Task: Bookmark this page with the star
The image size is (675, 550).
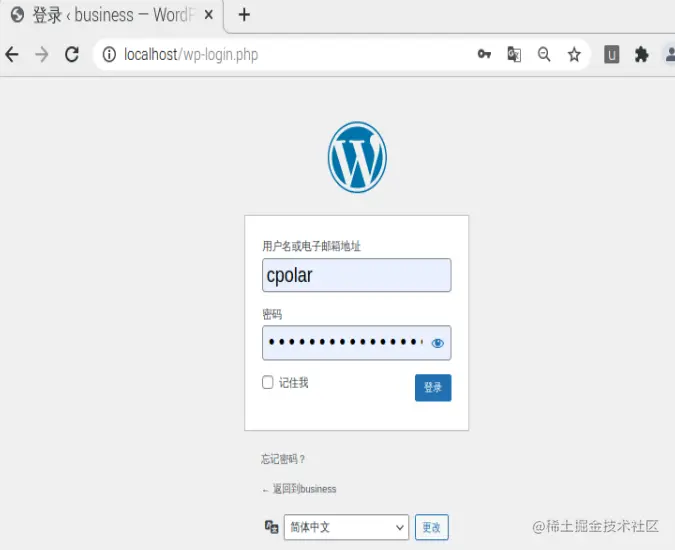Action: tap(574, 55)
